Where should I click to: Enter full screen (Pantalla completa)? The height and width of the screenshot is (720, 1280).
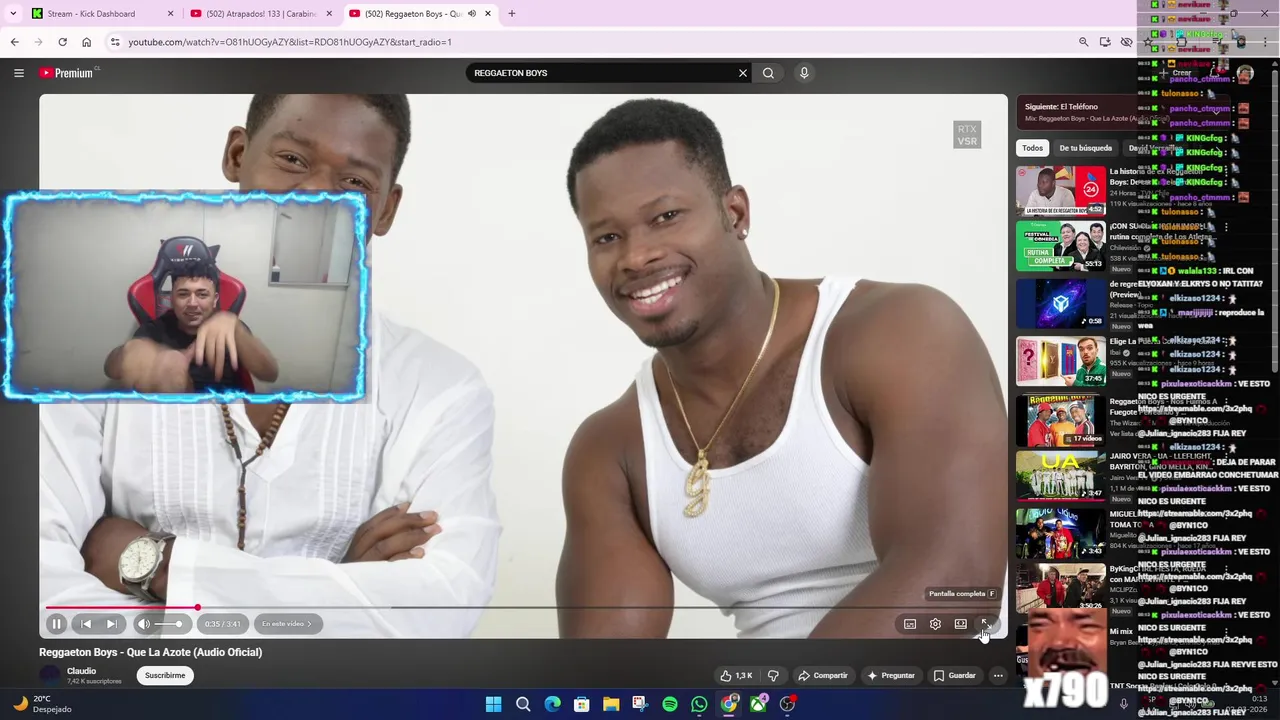pos(985,624)
